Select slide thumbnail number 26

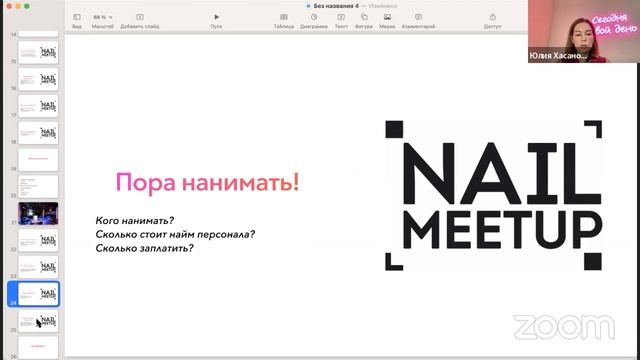click(x=38, y=347)
